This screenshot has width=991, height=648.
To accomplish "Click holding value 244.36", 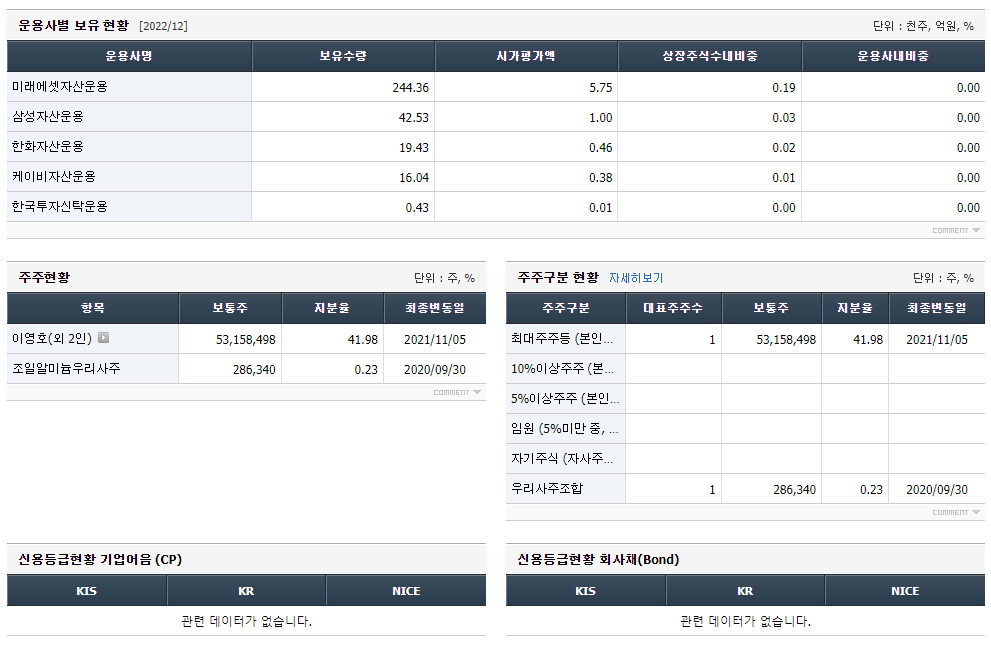I will [410, 88].
